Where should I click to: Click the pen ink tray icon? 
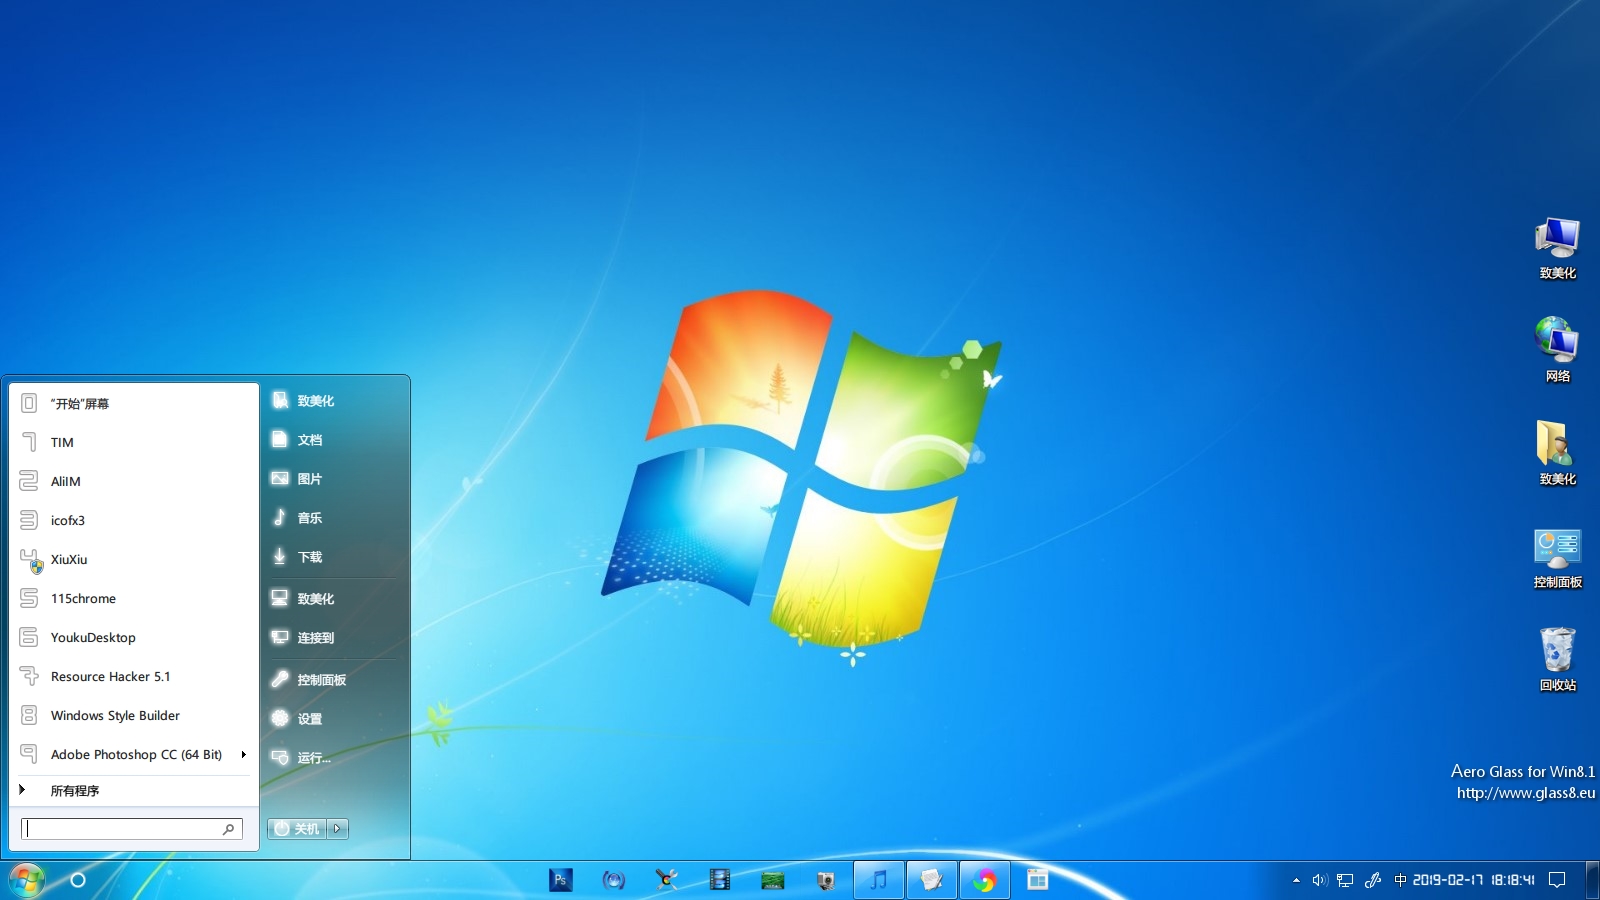1373,880
